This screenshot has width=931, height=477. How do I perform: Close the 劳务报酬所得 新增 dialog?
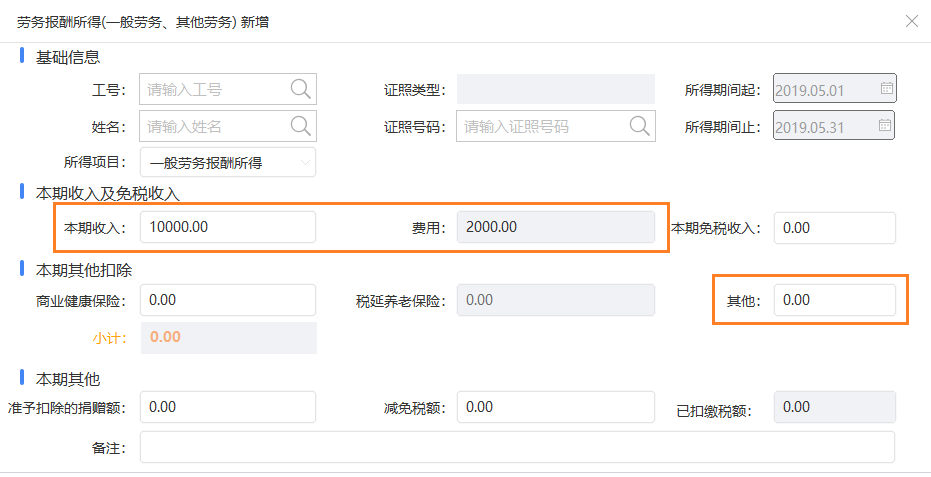911,21
